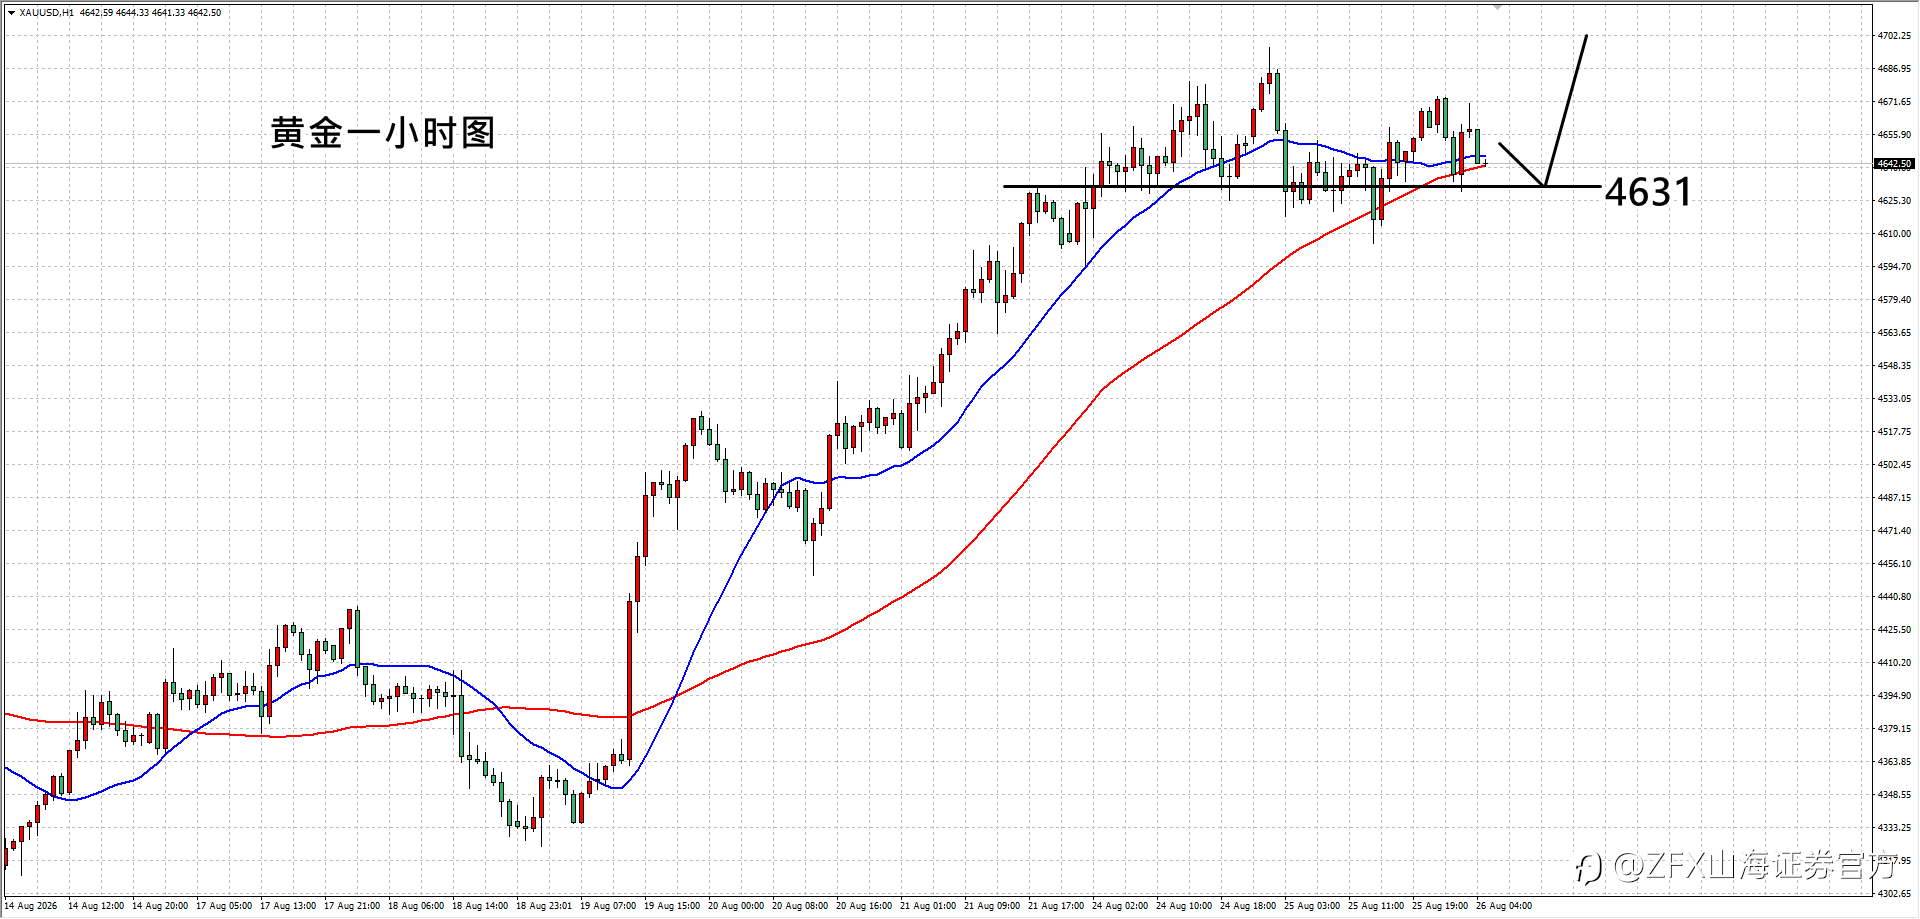The image size is (1920, 919).
Task: Click time axis label 25 Aug 03:00
Action: click(x=1312, y=907)
